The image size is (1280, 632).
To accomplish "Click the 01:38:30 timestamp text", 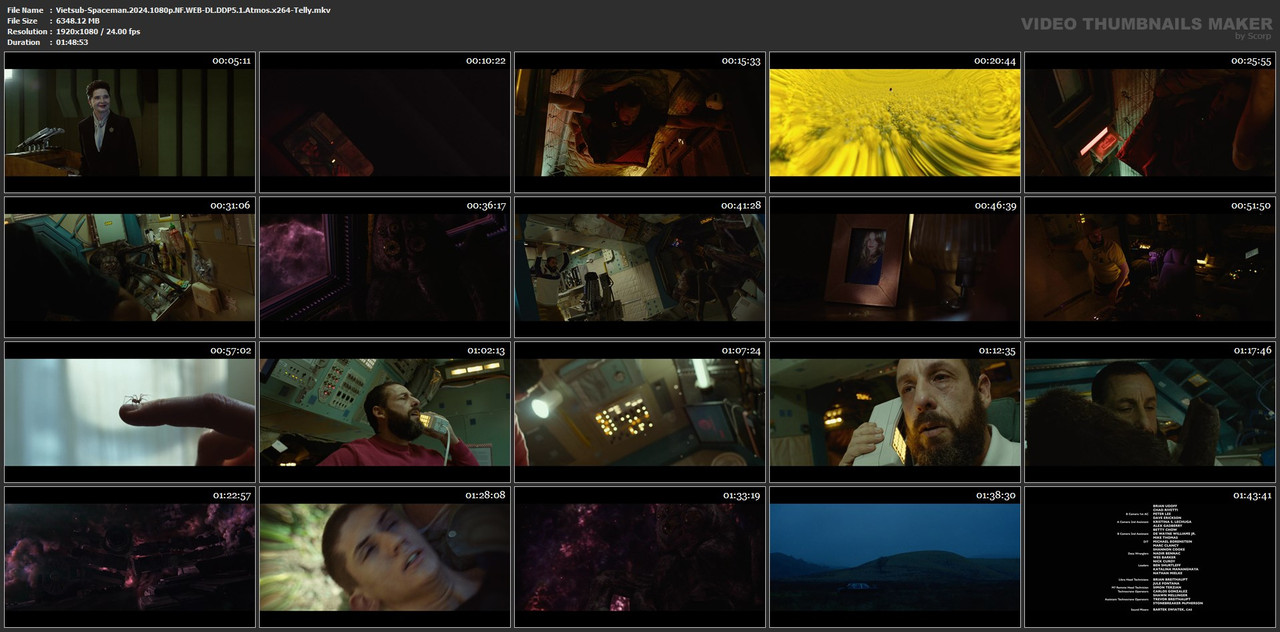I will [x=996, y=496].
